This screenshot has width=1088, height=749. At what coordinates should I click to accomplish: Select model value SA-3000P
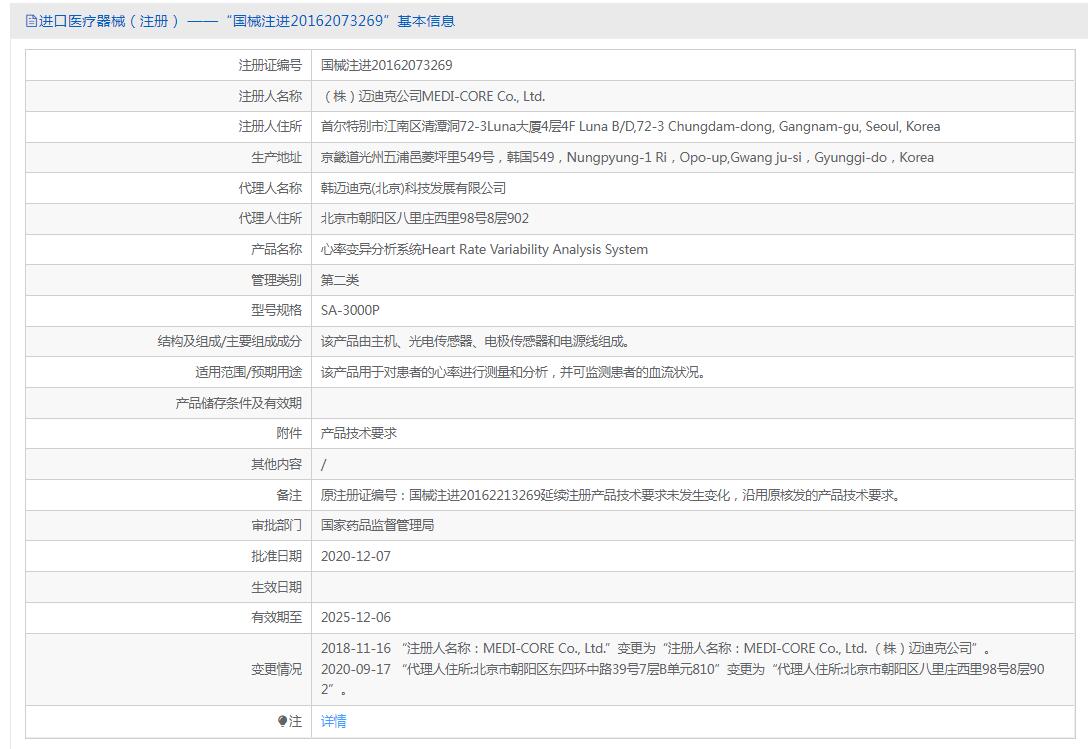tap(350, 310)
